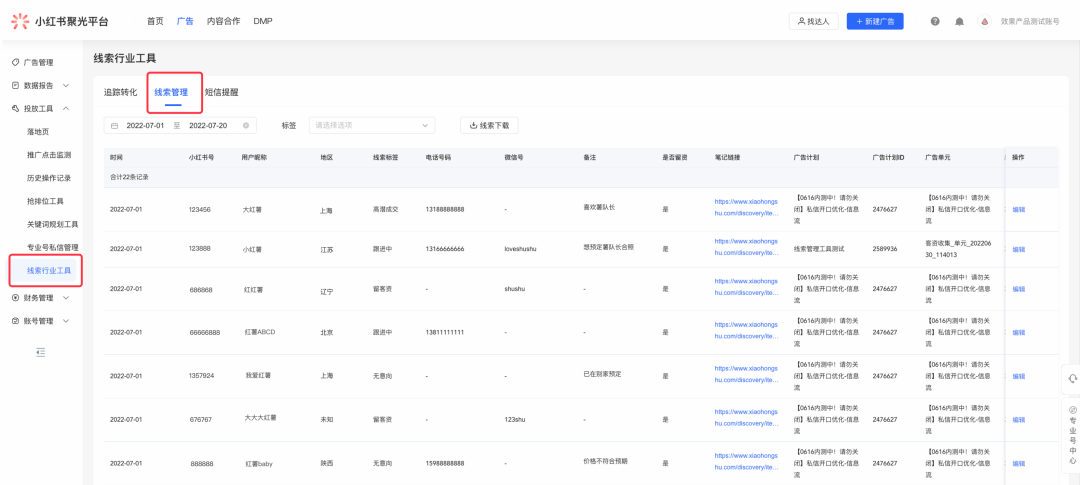This screenshot has height=485, width=1080.
Task: Click the 找达人 button
Action: [x=813, y=21]
